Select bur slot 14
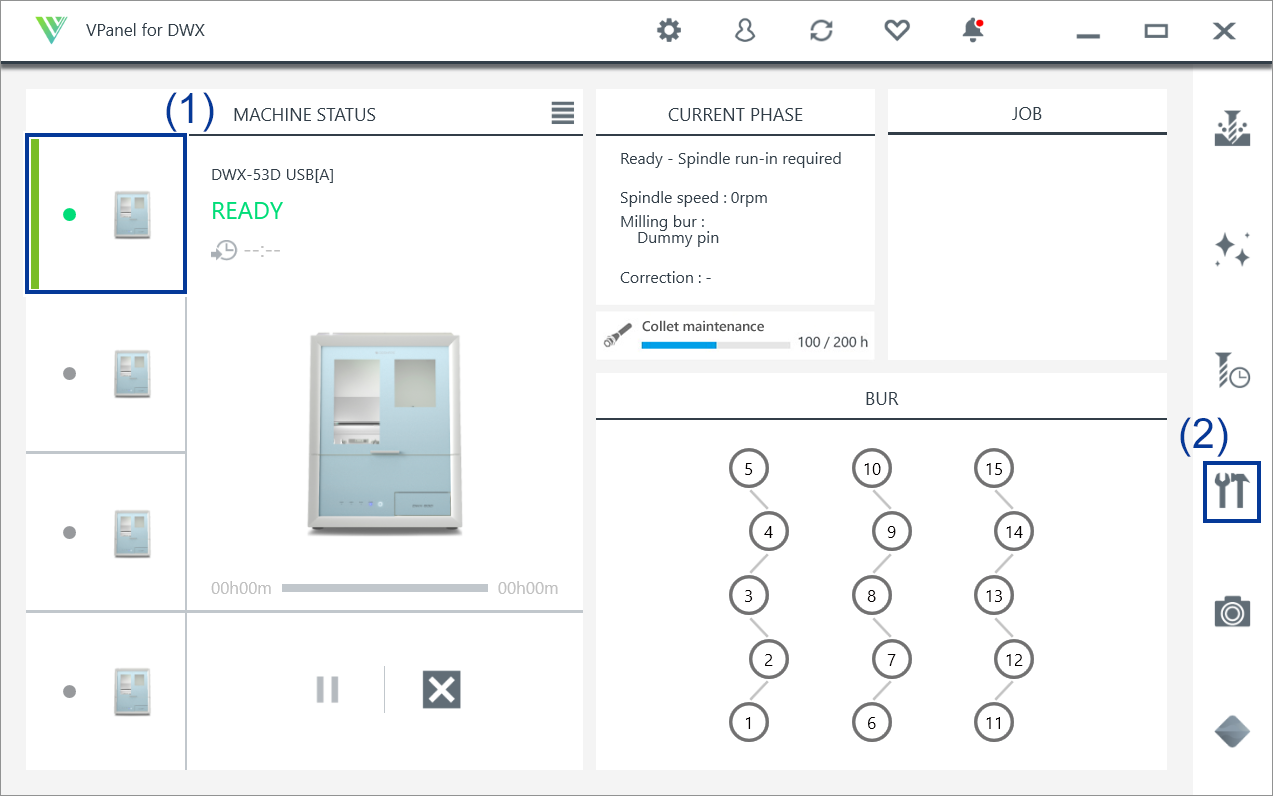This screenshot has width=1273, height=796. [x=1014, y=532]
